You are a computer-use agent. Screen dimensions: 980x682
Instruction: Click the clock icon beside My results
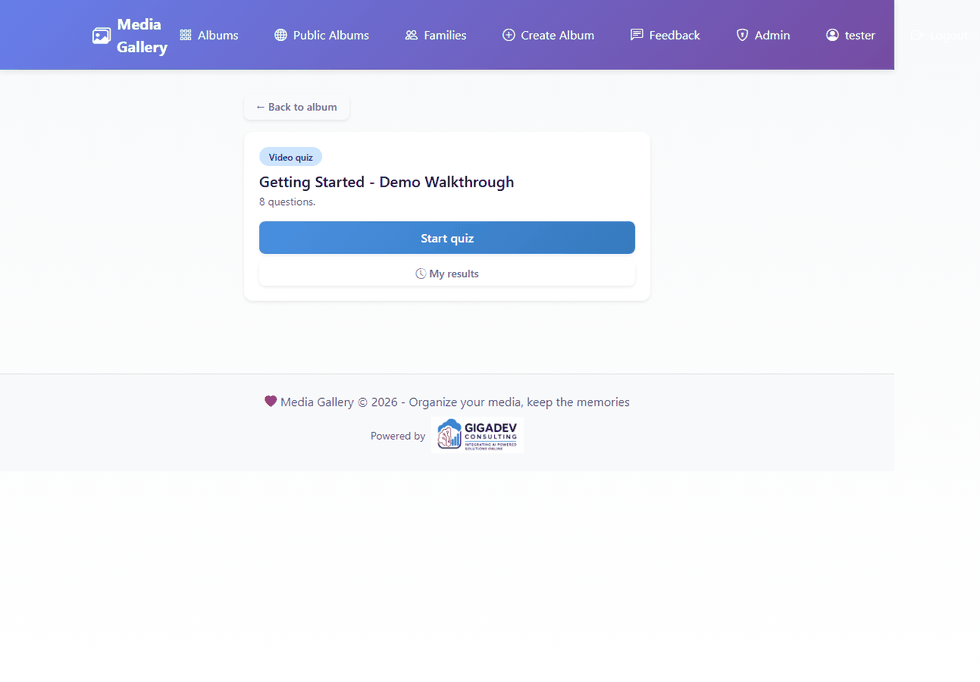(421, 273)
